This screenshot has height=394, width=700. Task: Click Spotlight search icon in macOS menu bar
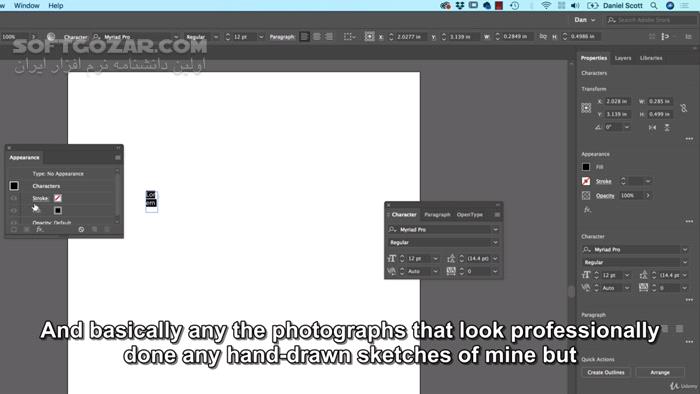point(654,6)
